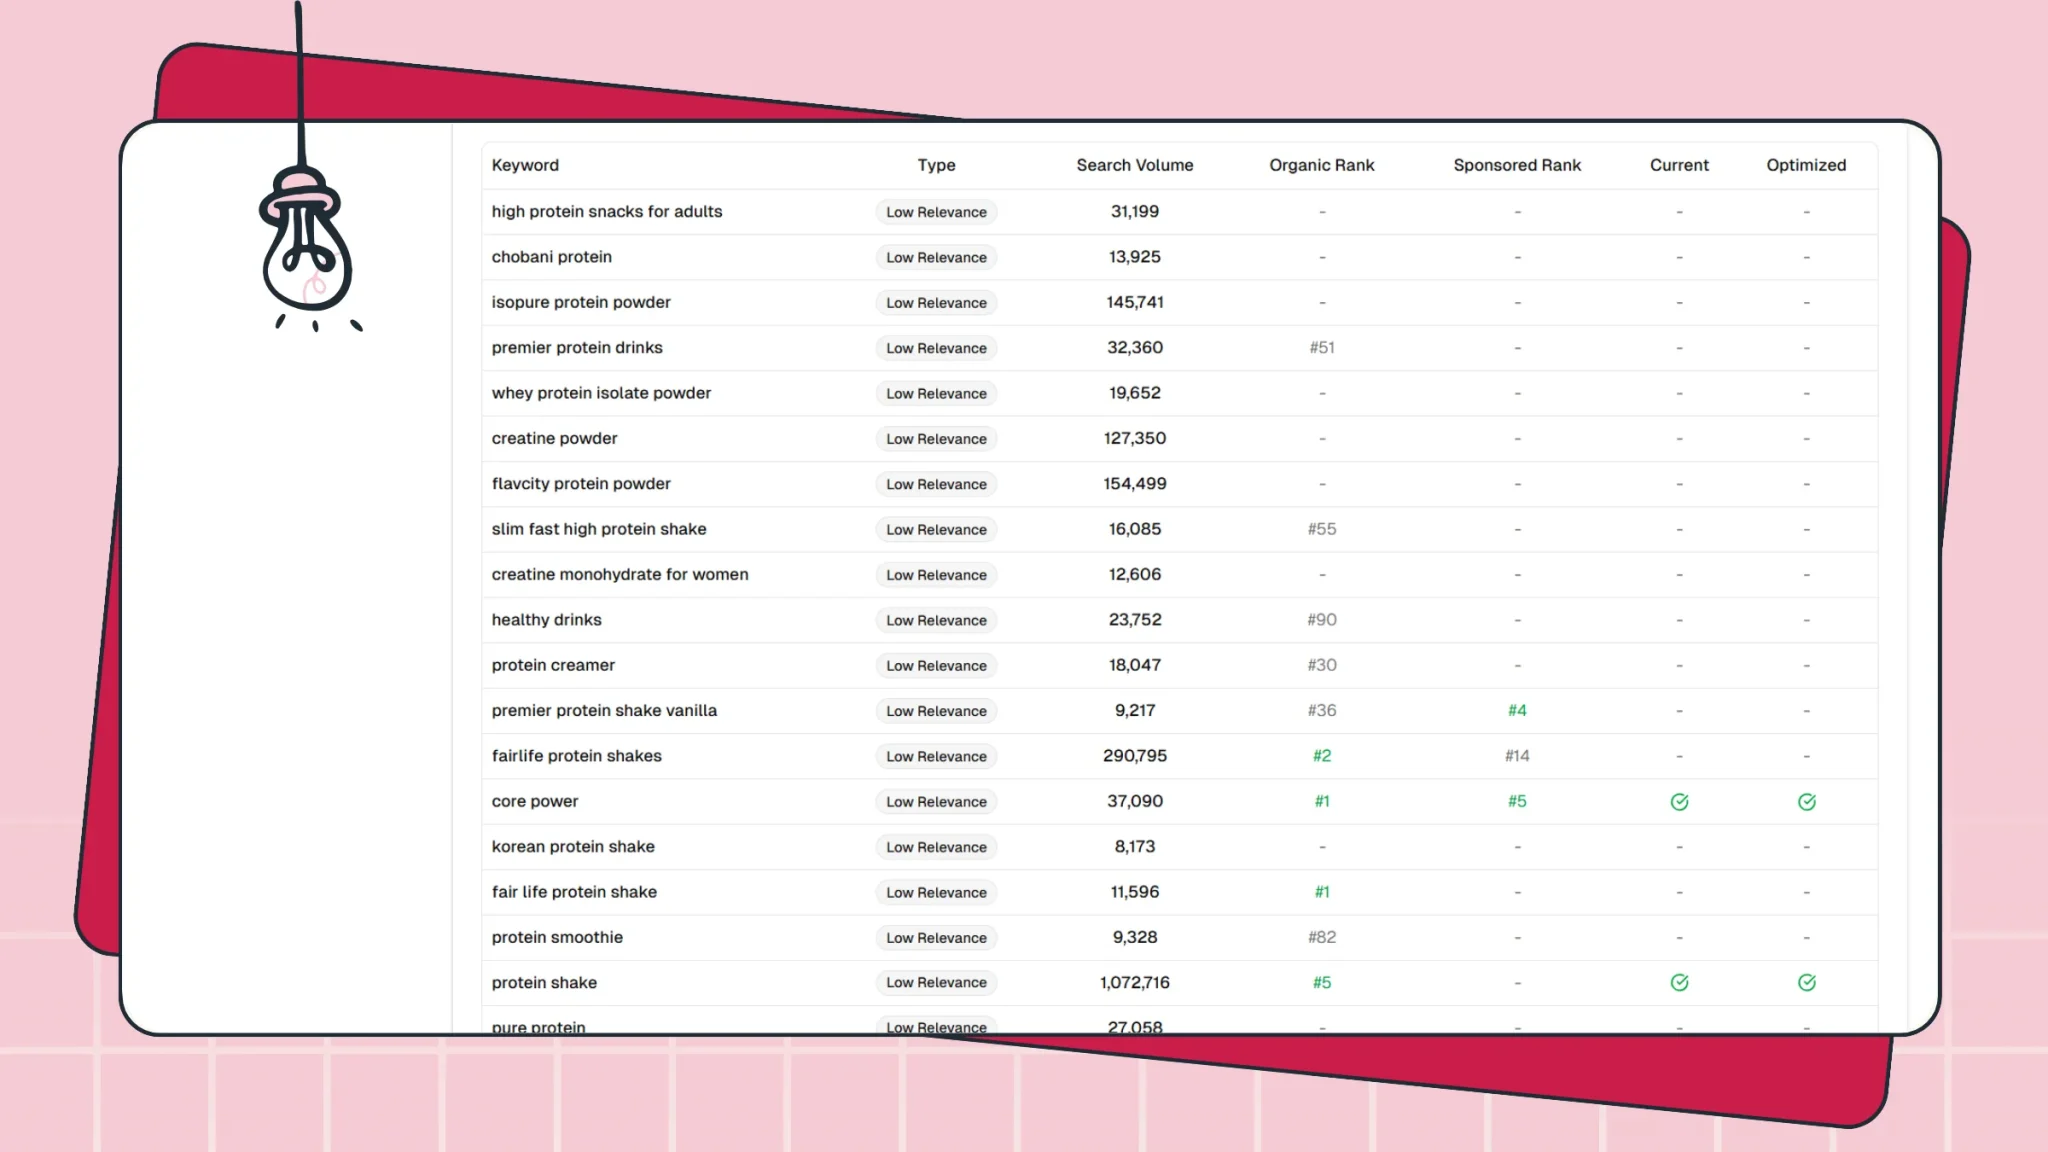This screenshot has width=2048, height=1152.
Task: Select the fairlife protein shakes keyword
Action: pos(576,756)
